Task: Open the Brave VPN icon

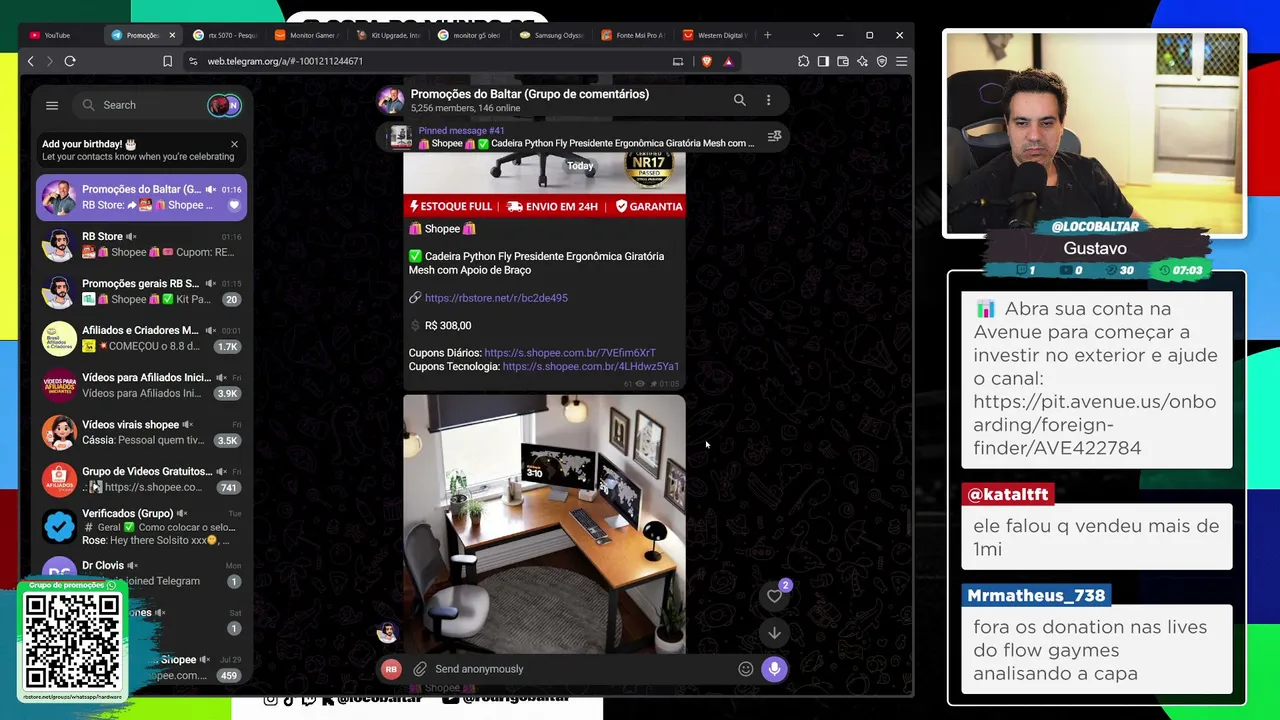Action: (x=882, y=61)
